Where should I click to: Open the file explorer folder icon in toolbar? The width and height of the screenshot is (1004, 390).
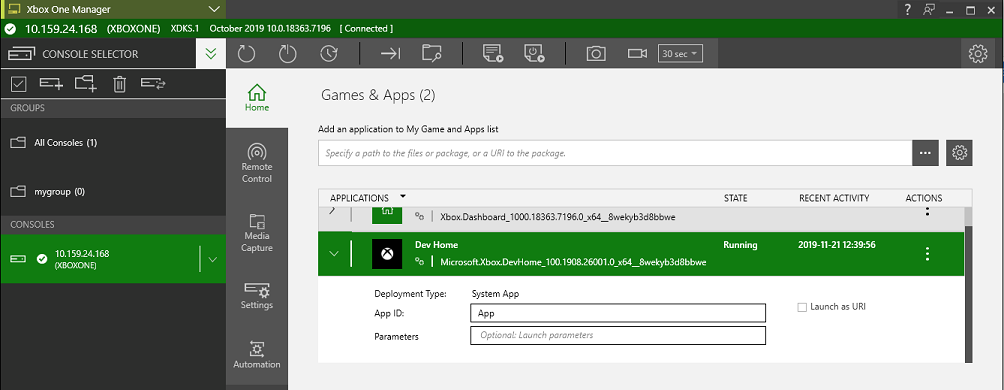pyautogui.click(x=432, y=54)
